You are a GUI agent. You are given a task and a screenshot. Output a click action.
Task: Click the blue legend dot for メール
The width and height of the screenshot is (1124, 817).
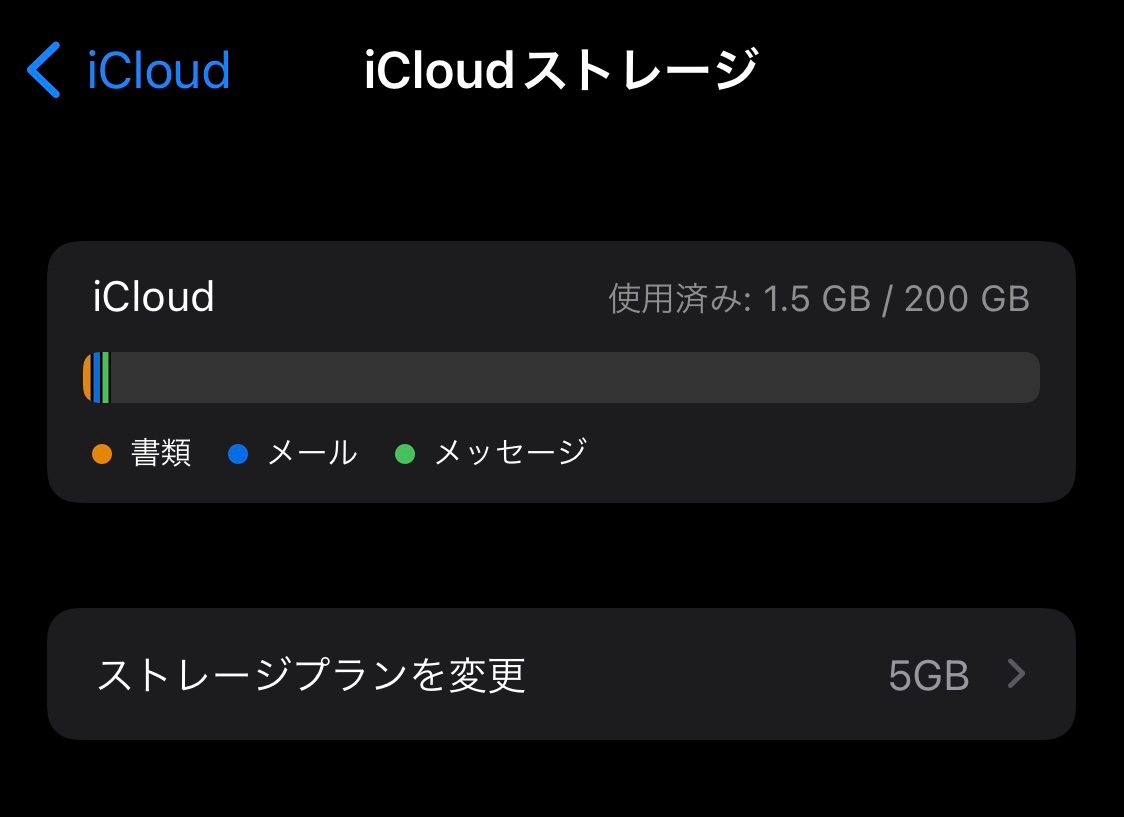237,454
